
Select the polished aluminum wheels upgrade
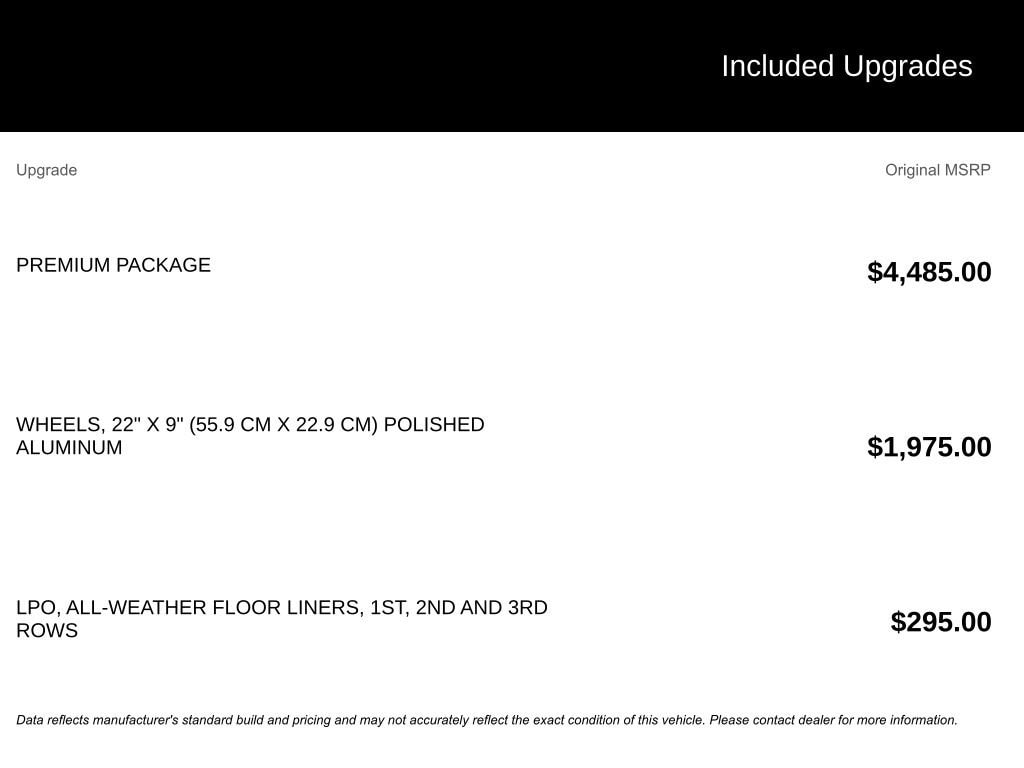click(250, 436)
